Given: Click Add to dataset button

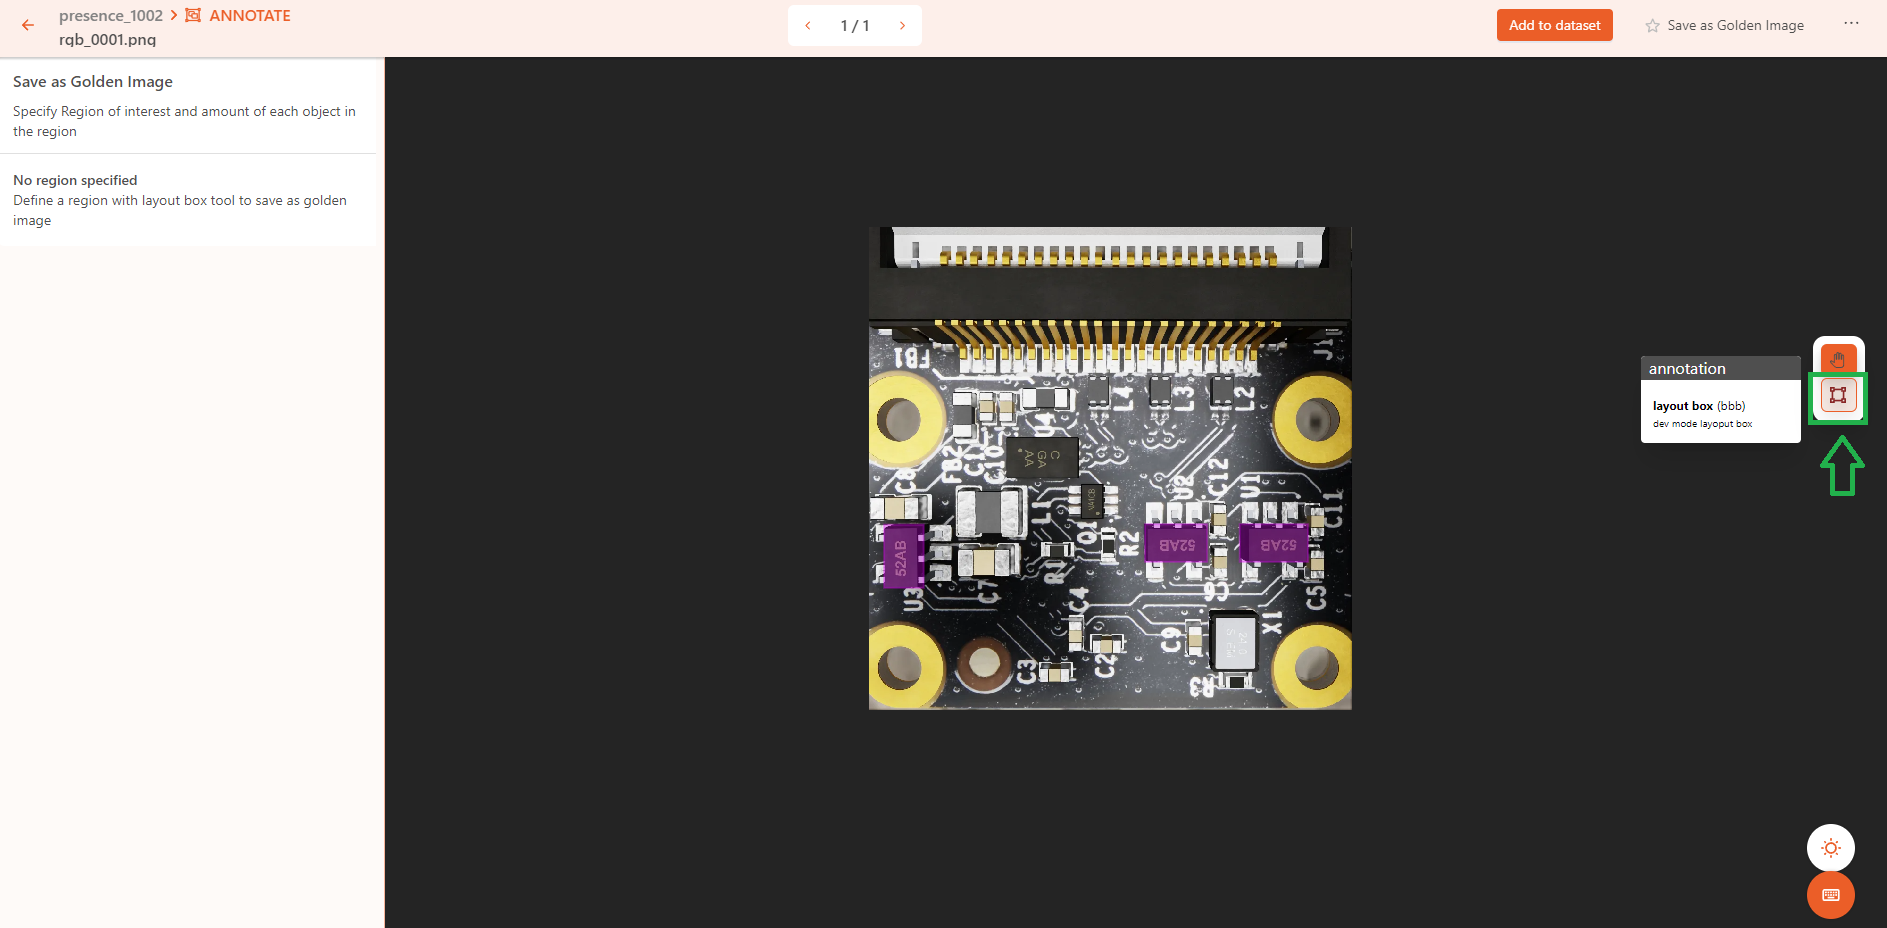Looking at the screenshot, I should click(1554, 25).
